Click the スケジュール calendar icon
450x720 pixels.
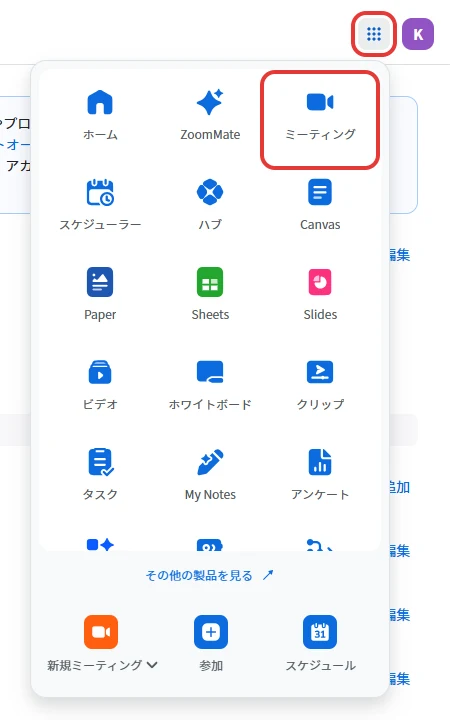[x=320, y=632]
